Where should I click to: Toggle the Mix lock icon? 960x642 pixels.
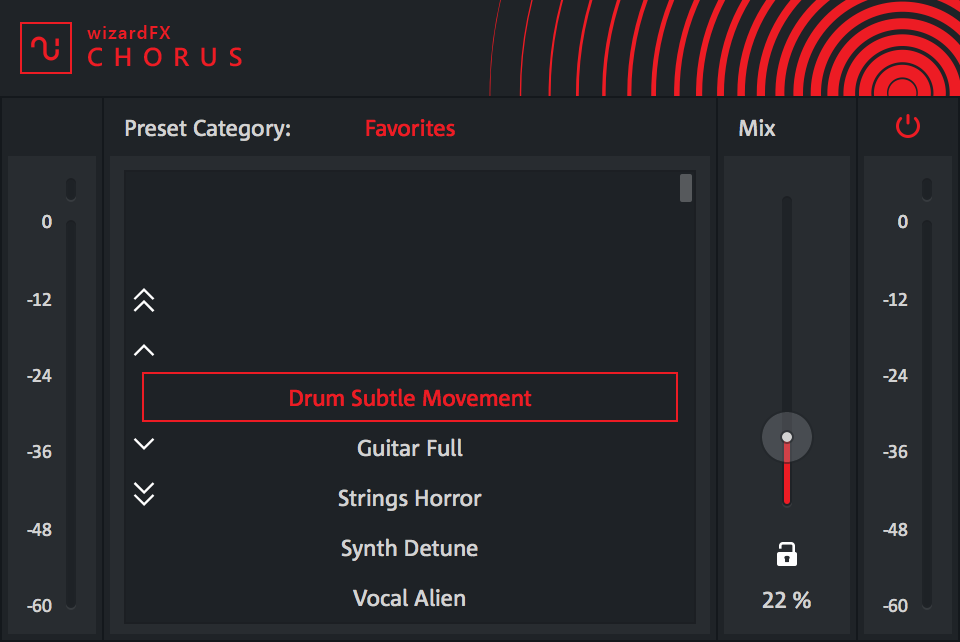[787, 554]
